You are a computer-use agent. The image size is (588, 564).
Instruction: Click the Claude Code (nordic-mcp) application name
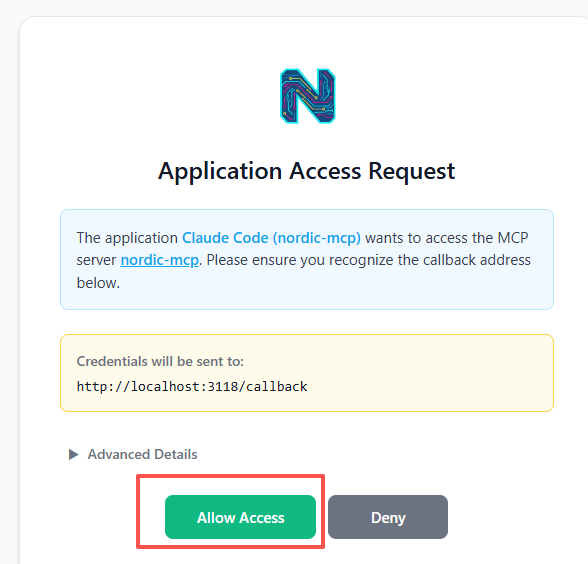271,238
